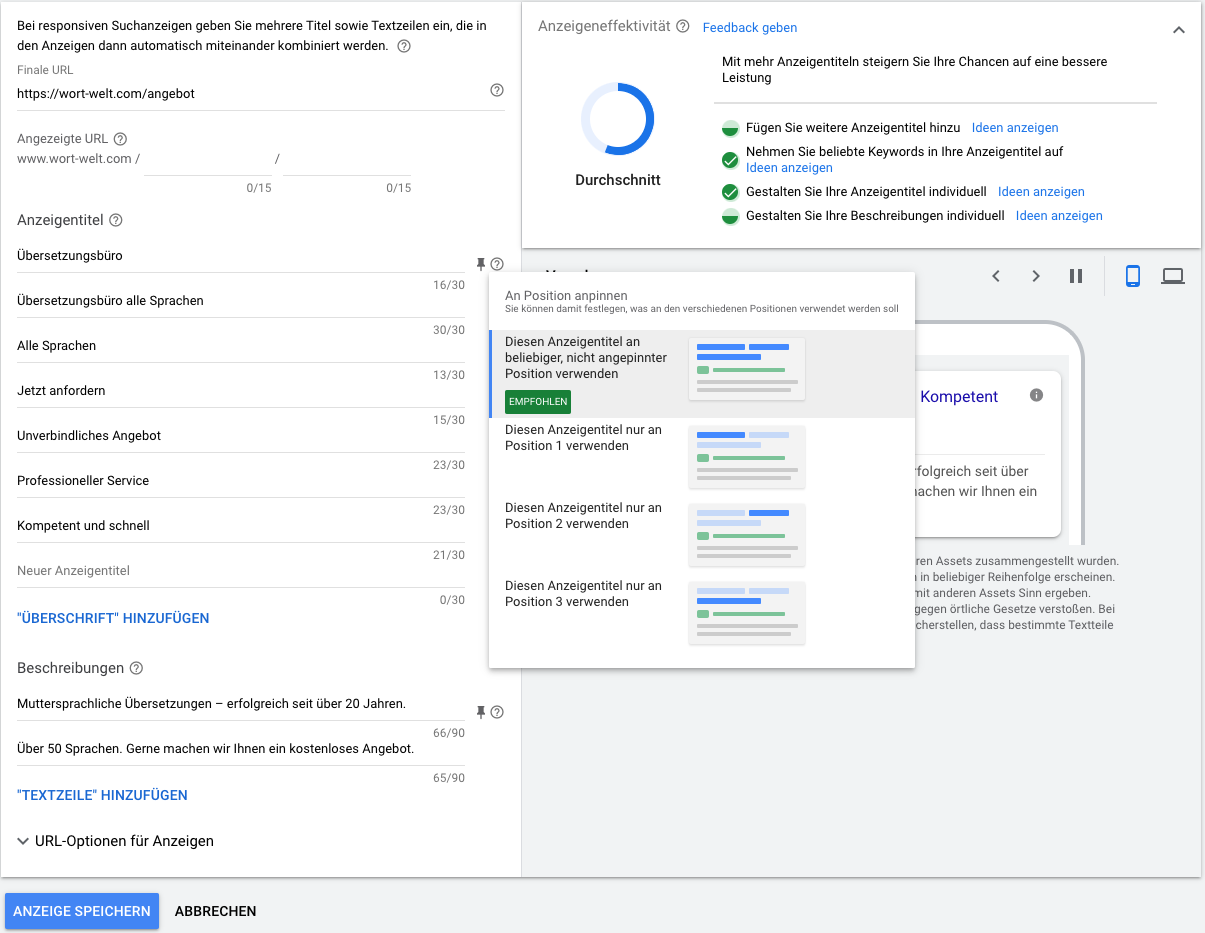
Task: Click Anzeige speichern button
Action: point(82,911)
